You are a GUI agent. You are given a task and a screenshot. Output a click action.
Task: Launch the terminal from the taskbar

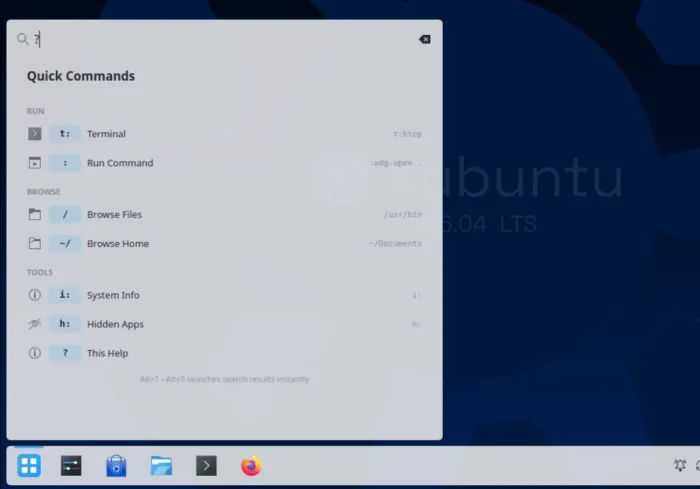click(206, 466)
